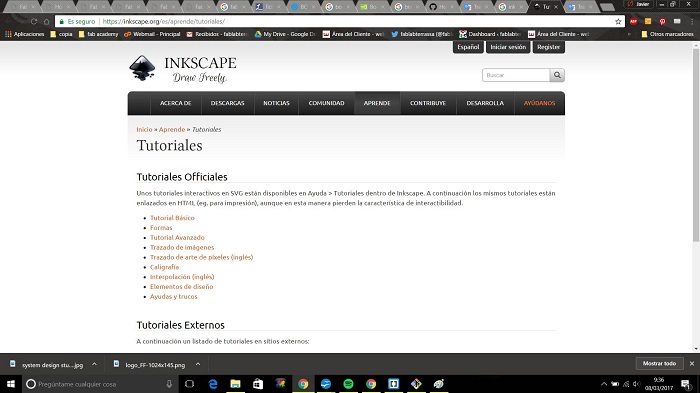The height and width of the screenshot is (393, 700).
Task: Open the CONTRIBUYE menu
Action: [x=428, y=103]
